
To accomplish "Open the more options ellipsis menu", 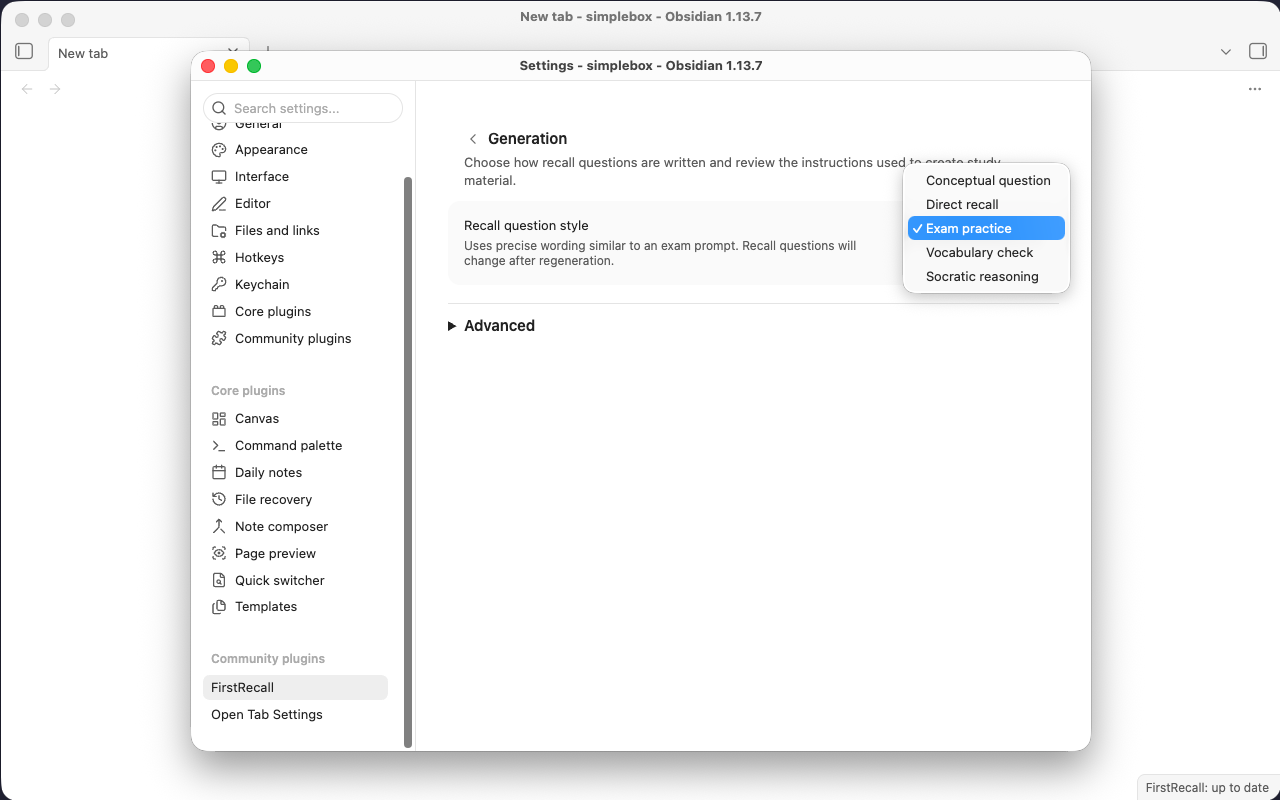I will point(1255,89).
